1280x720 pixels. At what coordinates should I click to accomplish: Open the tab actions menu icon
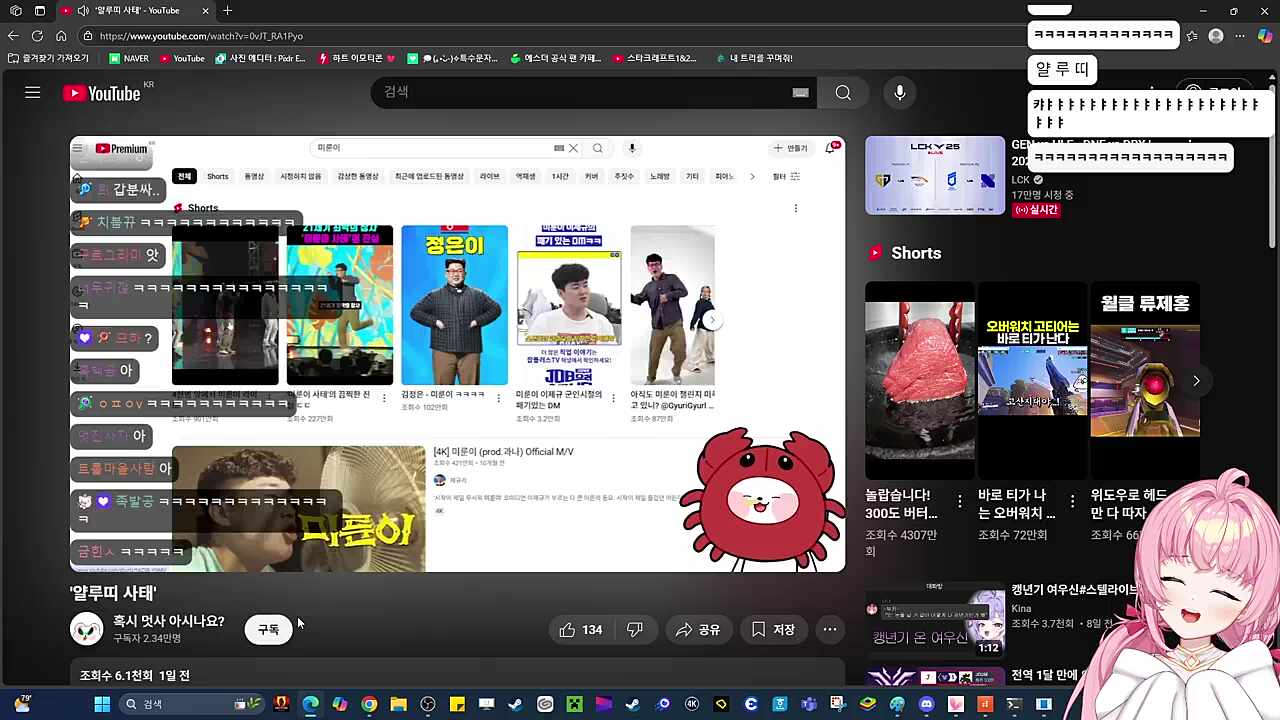[x=39, y=11]
